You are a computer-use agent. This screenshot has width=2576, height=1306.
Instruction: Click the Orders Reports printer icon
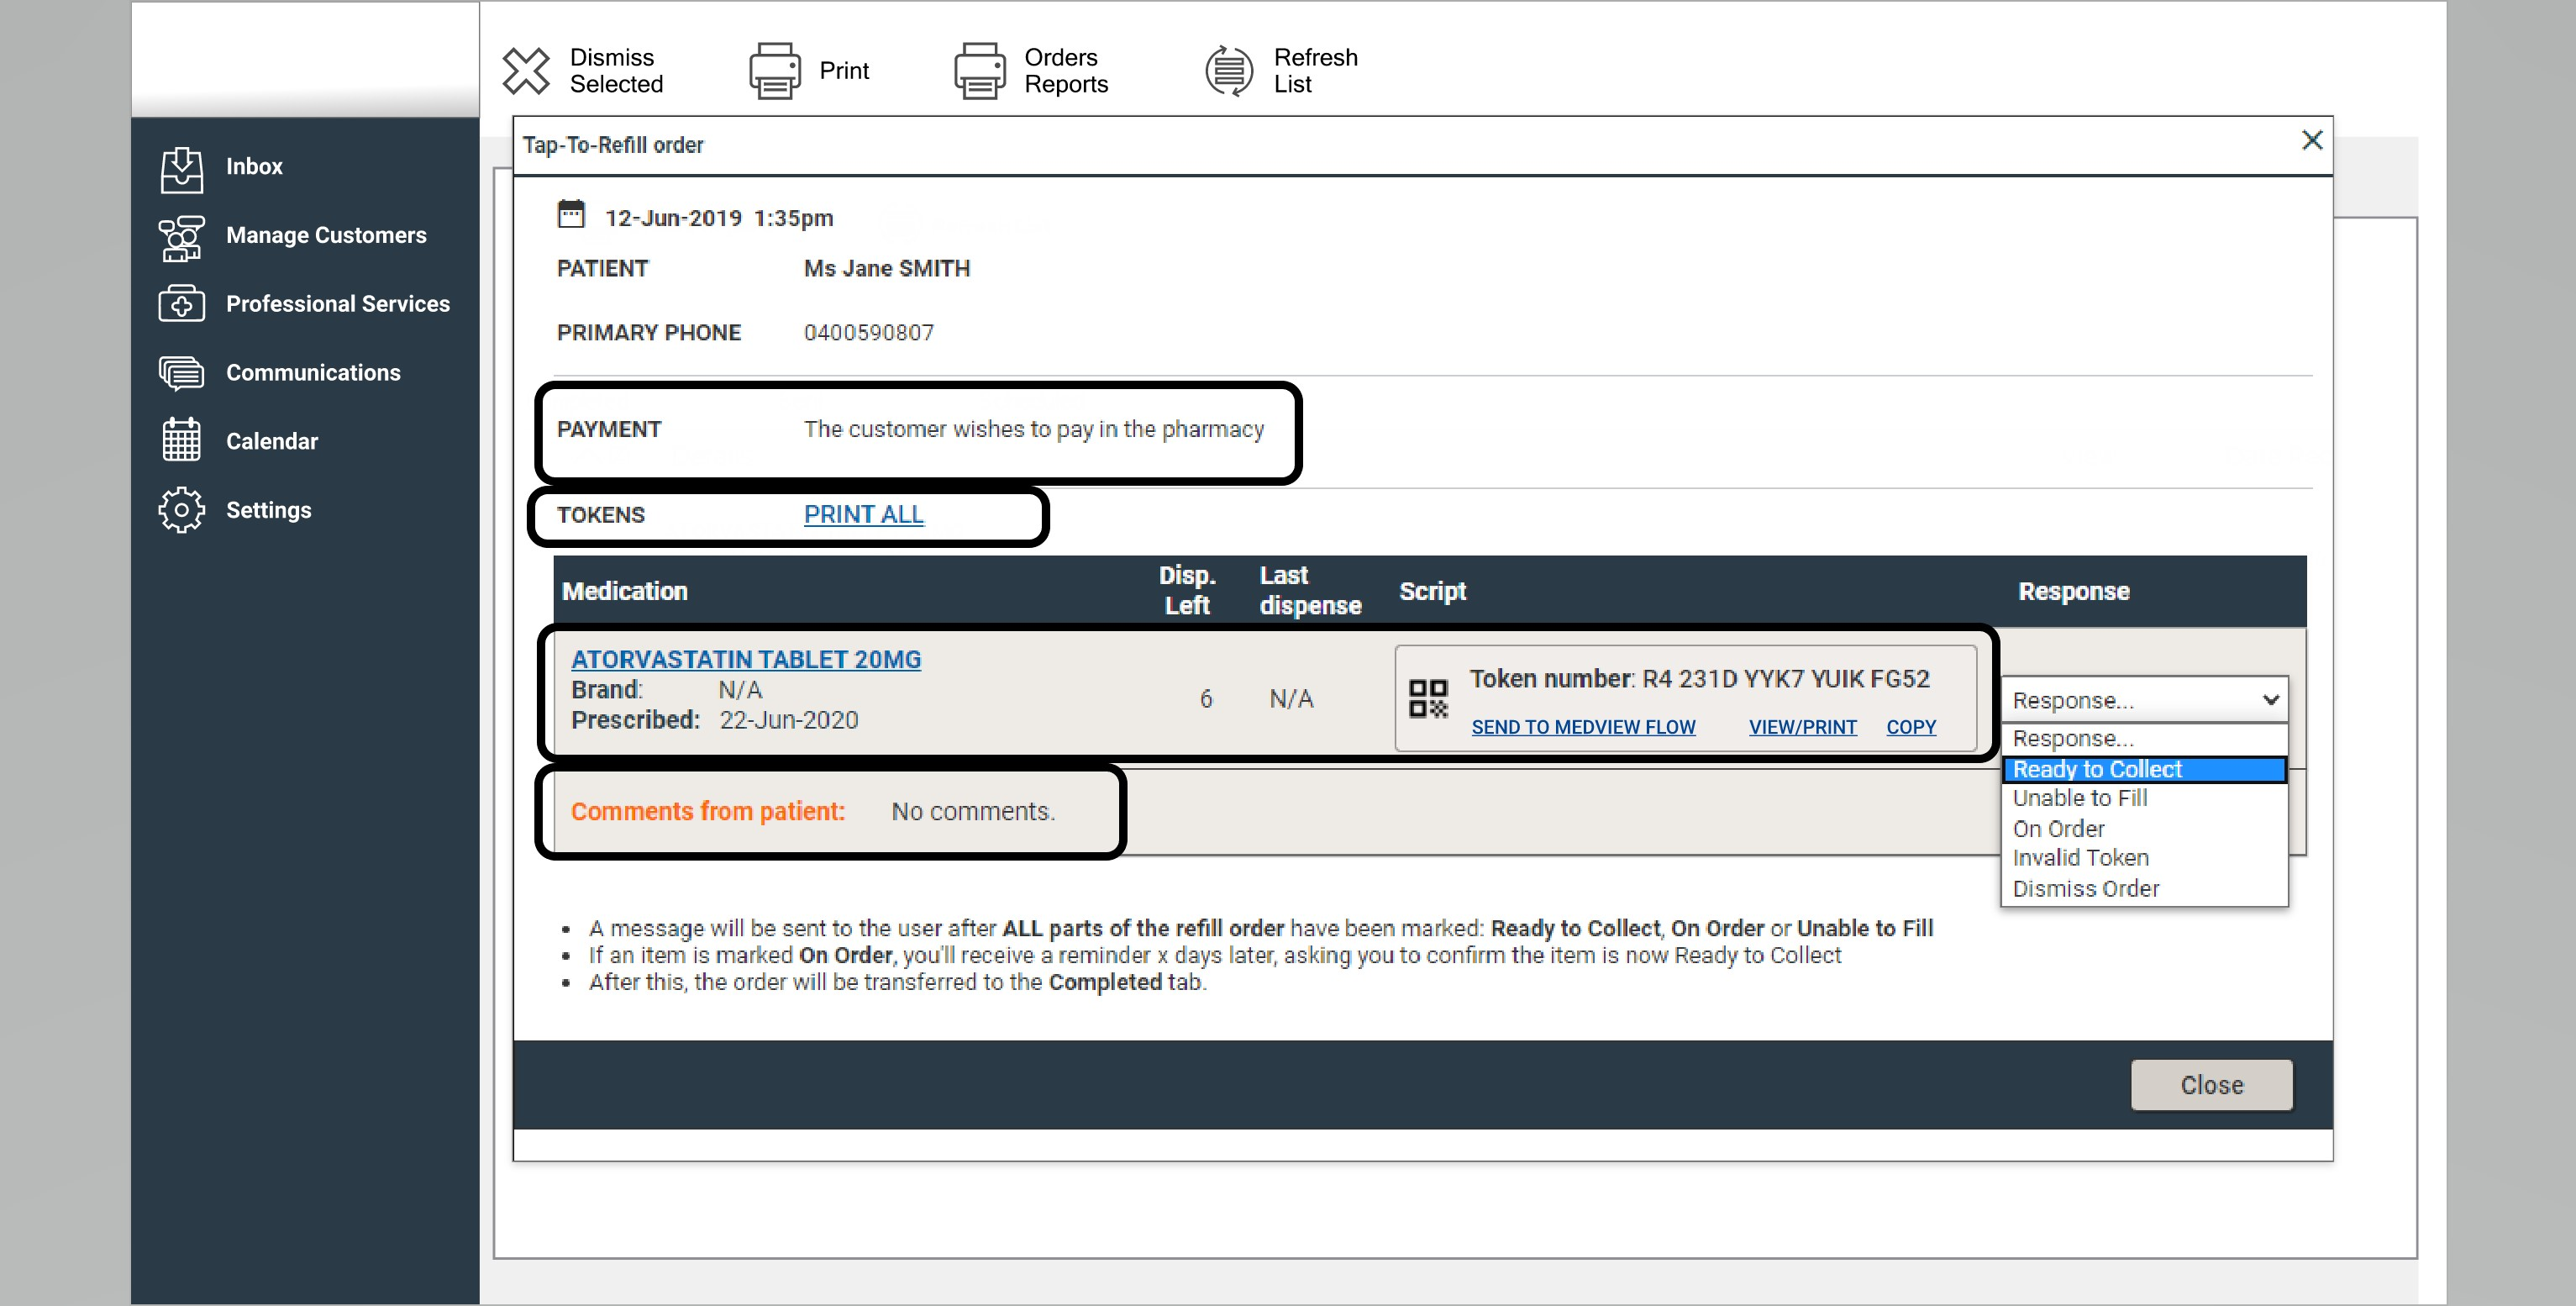tap(980, 71)
